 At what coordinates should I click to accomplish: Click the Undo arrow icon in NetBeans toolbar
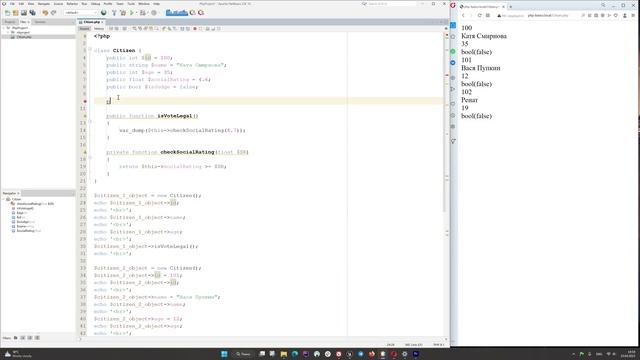[x=45, y=13]
